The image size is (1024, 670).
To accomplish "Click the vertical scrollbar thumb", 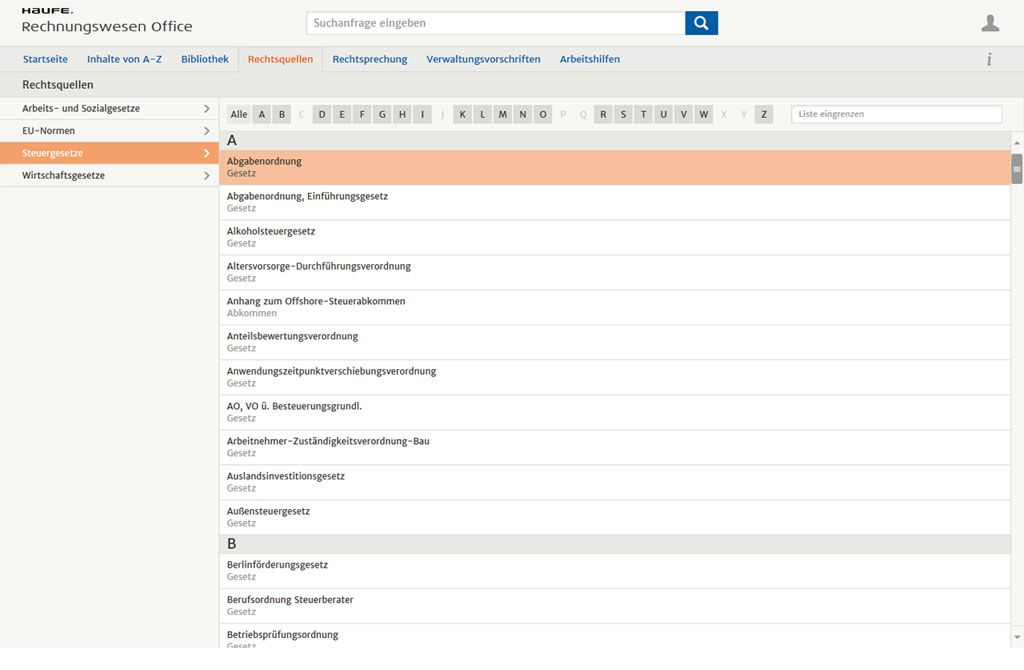I will tap(1017, 169).
